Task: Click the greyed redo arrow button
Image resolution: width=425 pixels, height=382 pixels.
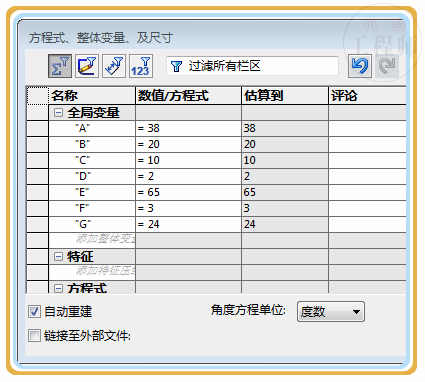Action: click(387, 66)
